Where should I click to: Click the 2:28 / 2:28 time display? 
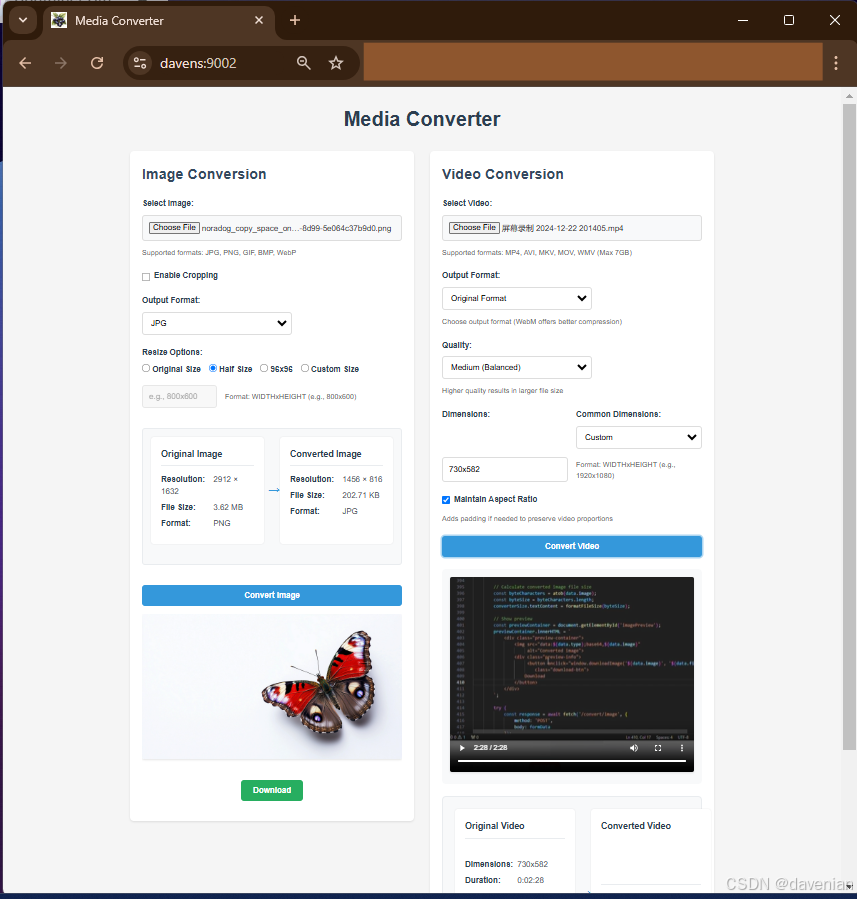[x=490, y=748]
